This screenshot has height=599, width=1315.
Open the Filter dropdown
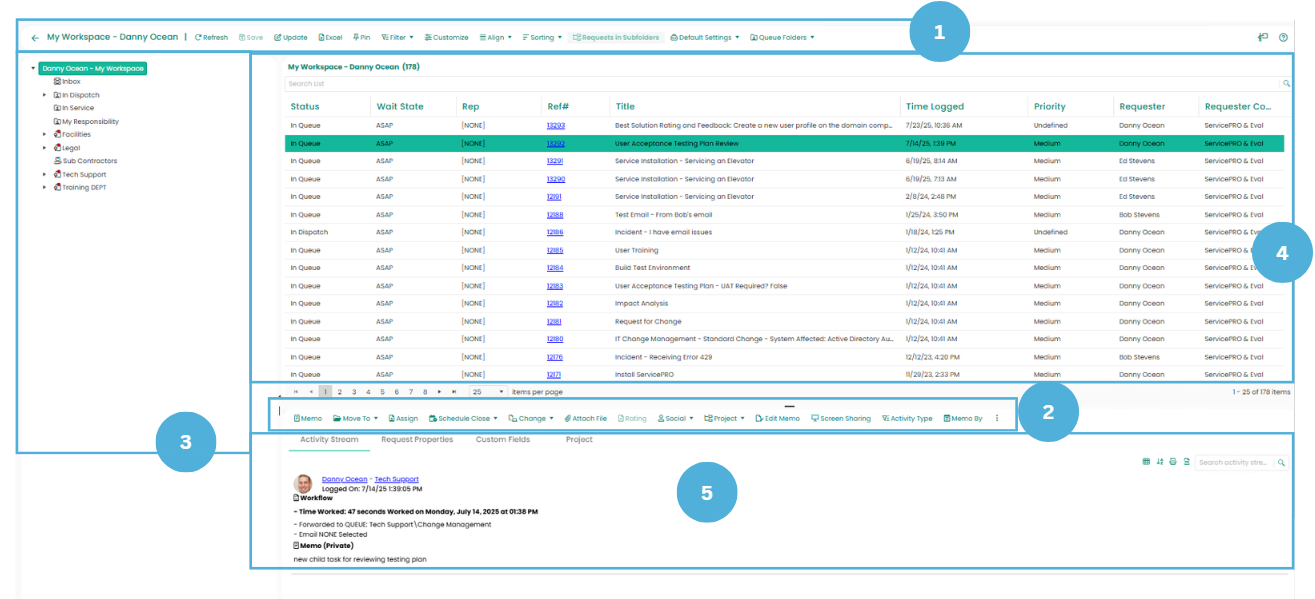click(x=397, y=37)
